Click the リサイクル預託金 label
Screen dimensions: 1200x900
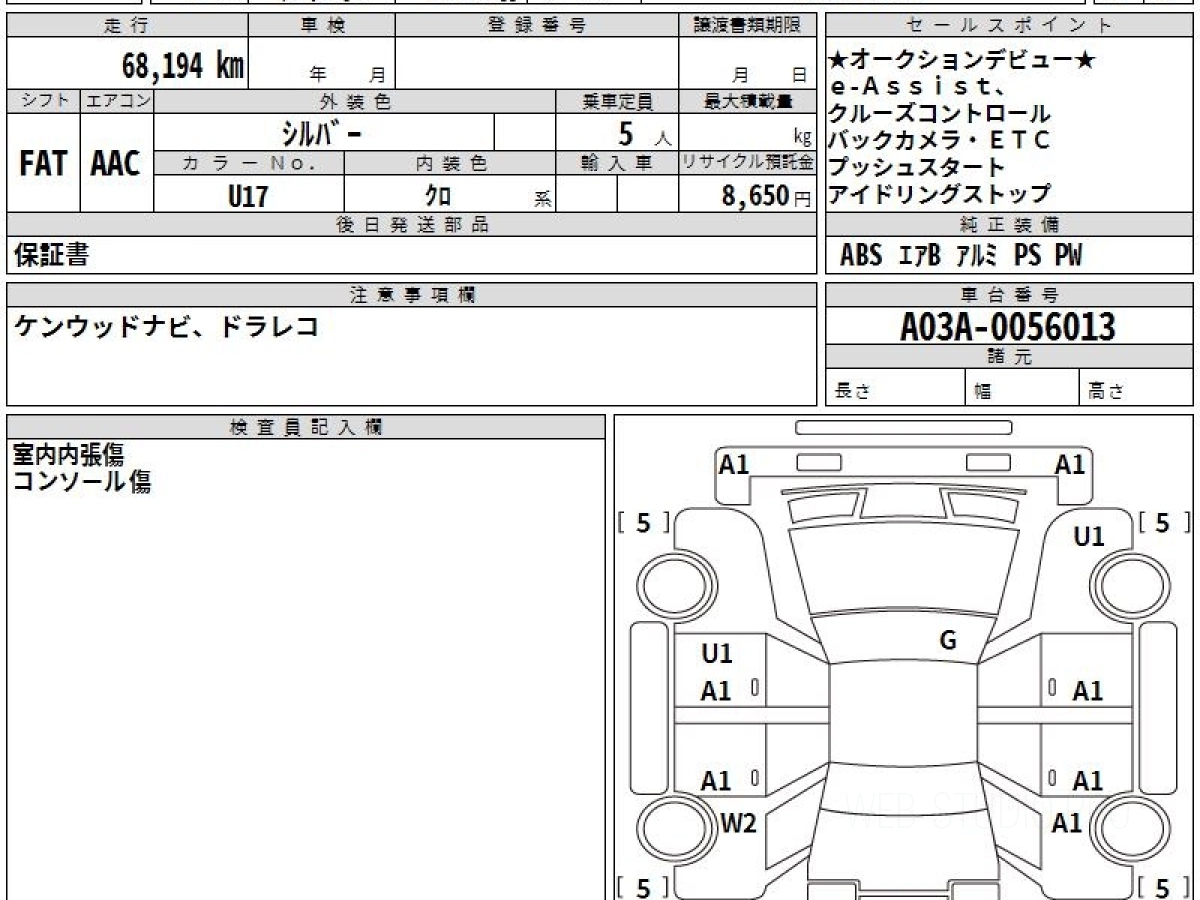(x=747, y=163)
